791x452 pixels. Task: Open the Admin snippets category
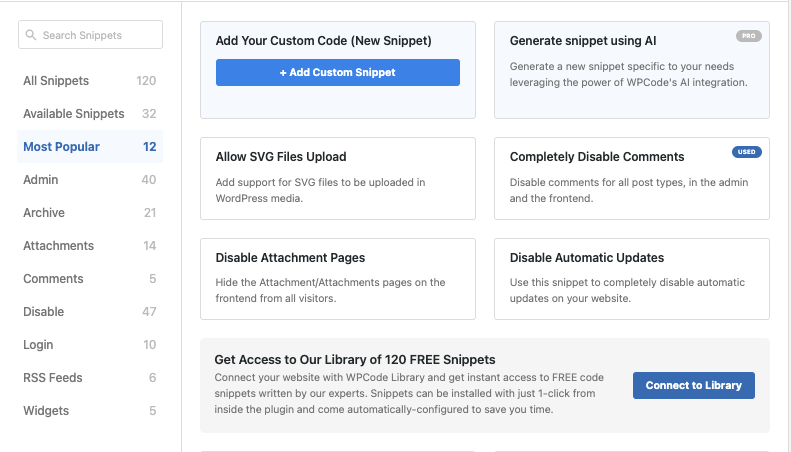click(90, 180)
